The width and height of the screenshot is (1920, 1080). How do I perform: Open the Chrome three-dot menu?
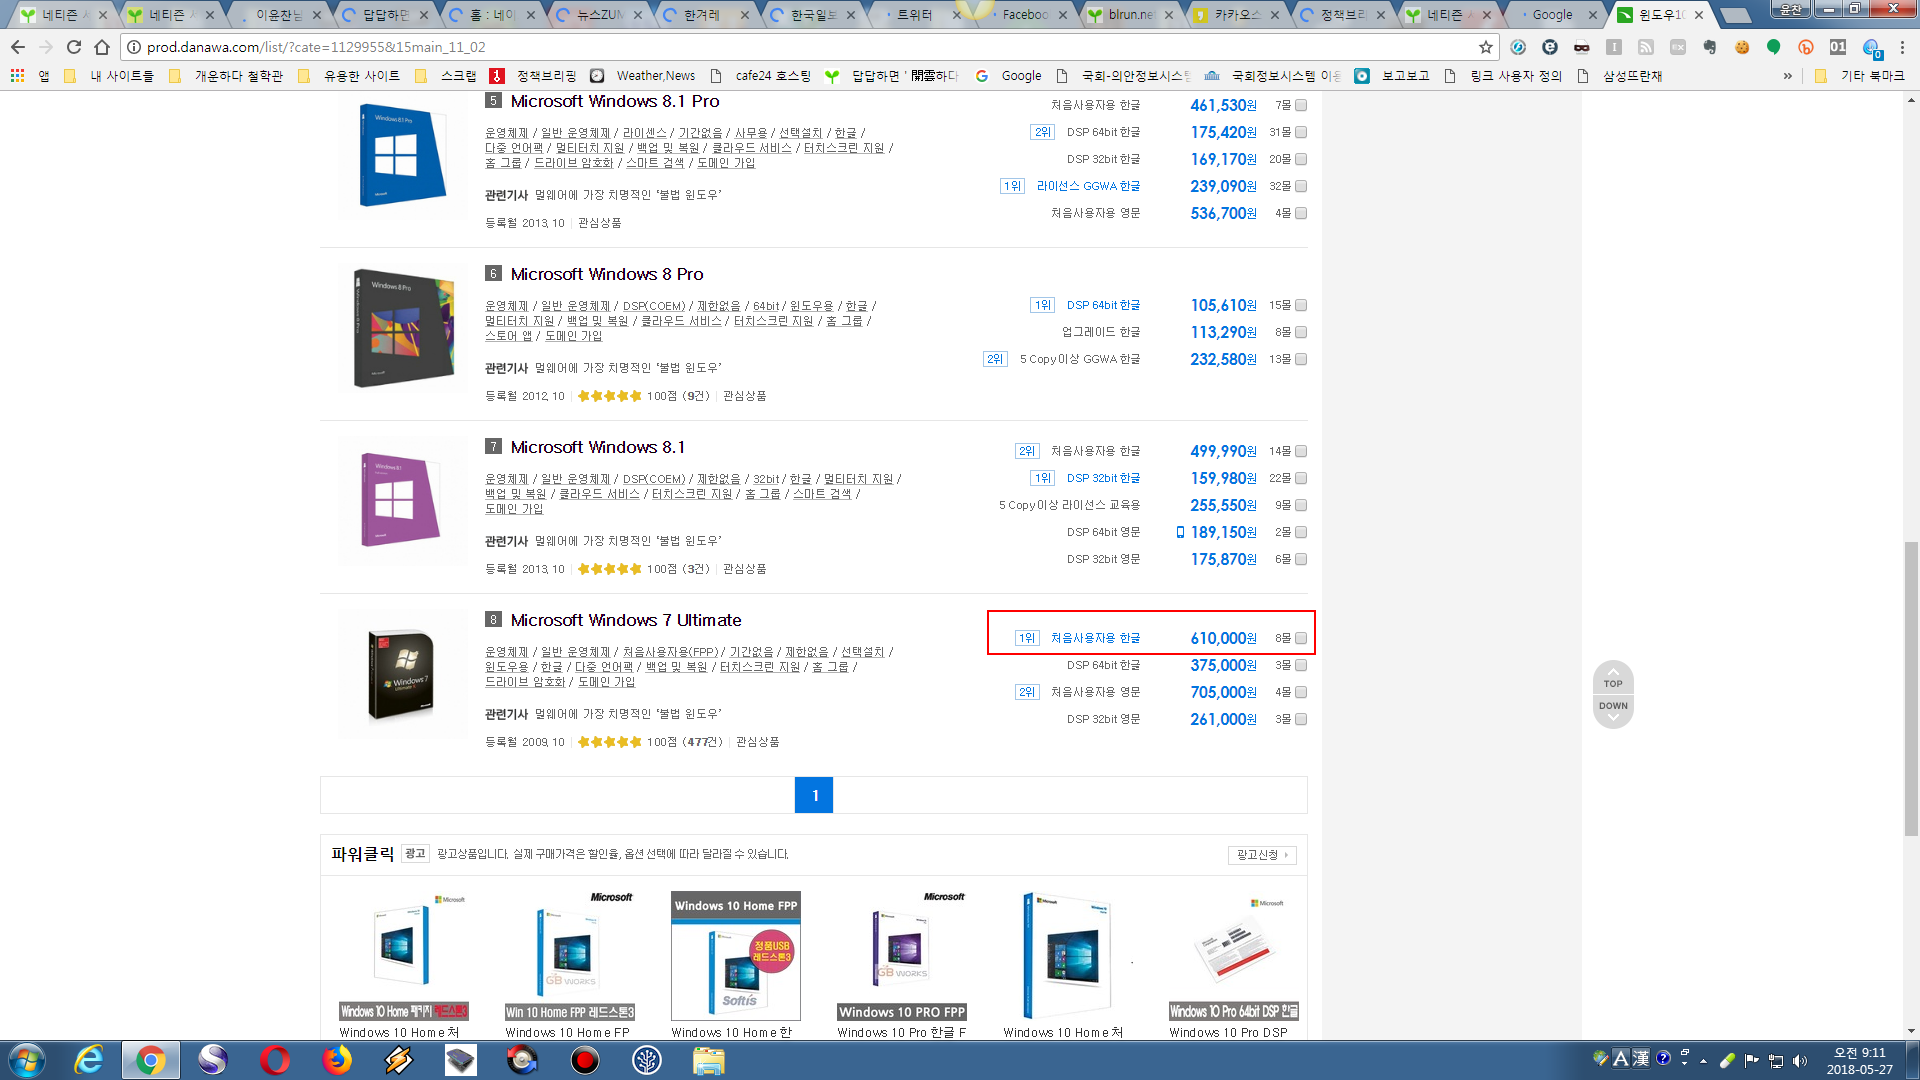1903,47
